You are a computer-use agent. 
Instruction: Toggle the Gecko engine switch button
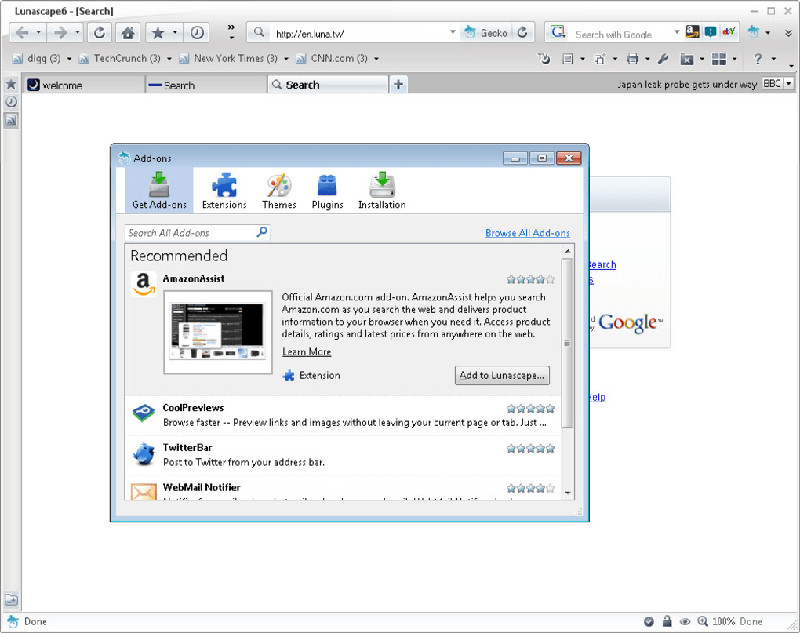click(486, 33)
